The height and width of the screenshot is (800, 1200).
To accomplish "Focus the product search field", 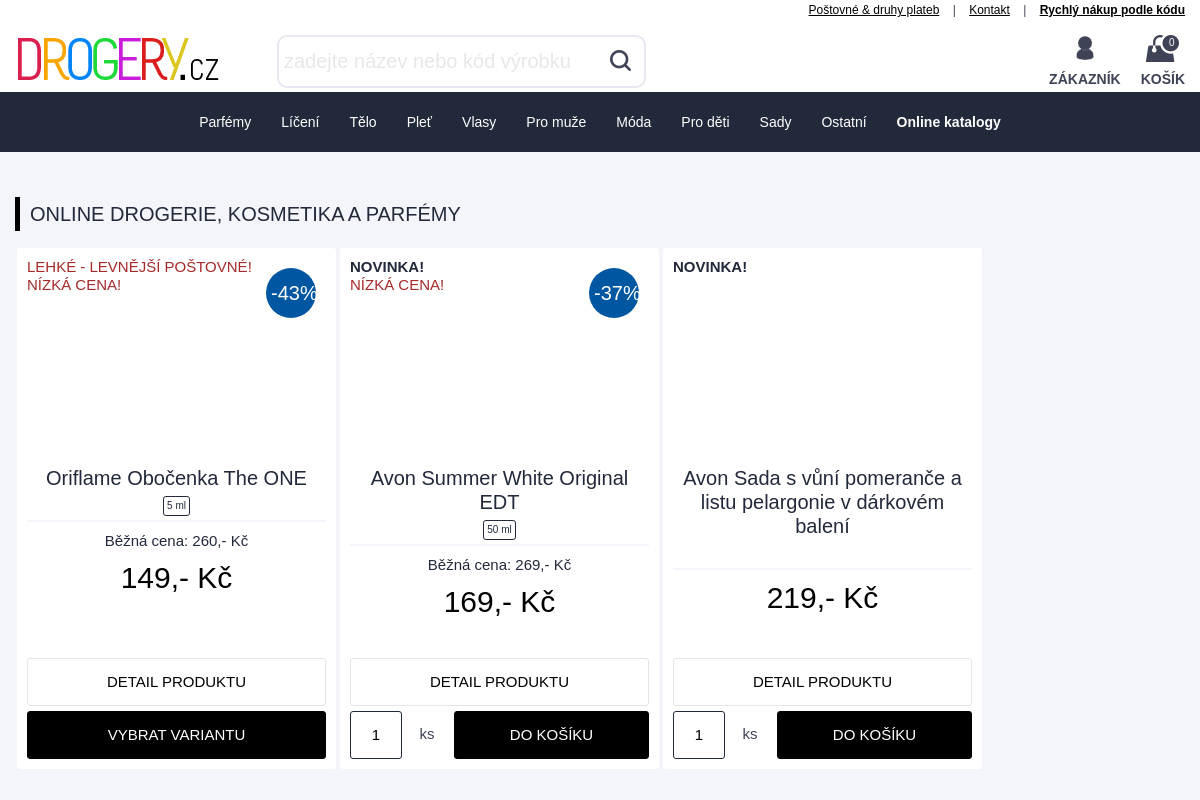I will [x=440, y=61].
